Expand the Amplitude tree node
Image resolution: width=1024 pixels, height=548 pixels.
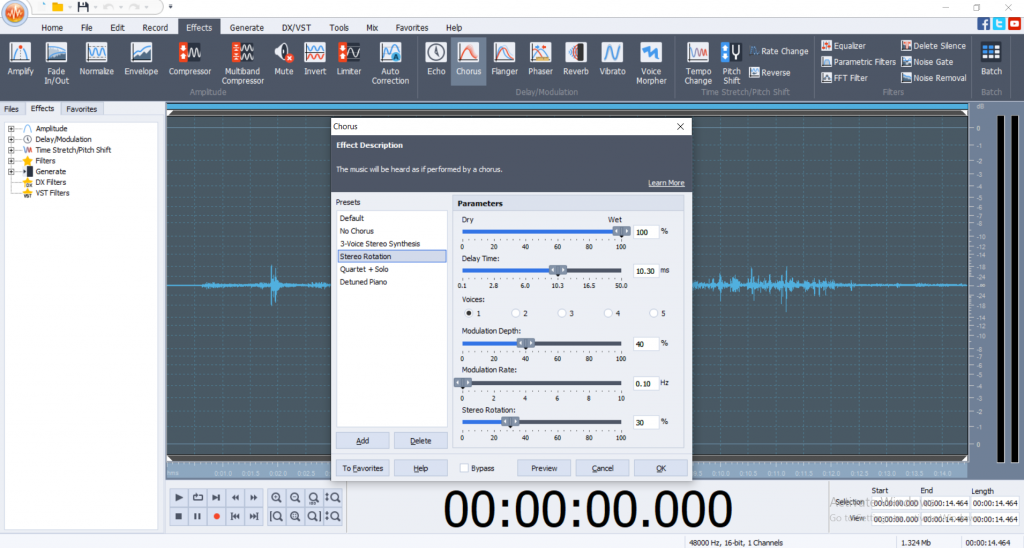[x=11, y=129]
